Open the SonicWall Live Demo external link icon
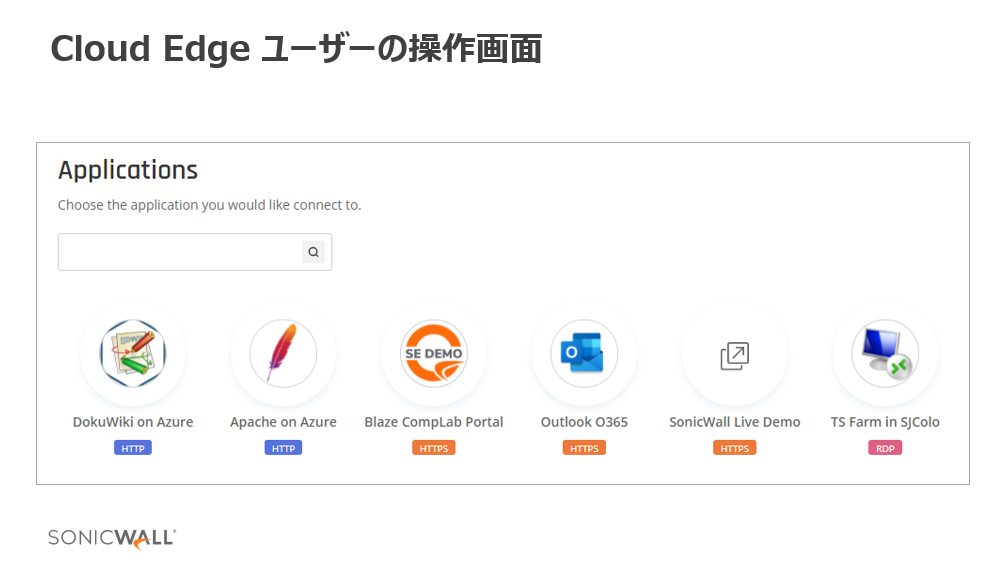This screenshot has height=562, width=1008. click(x=735, y=356)
